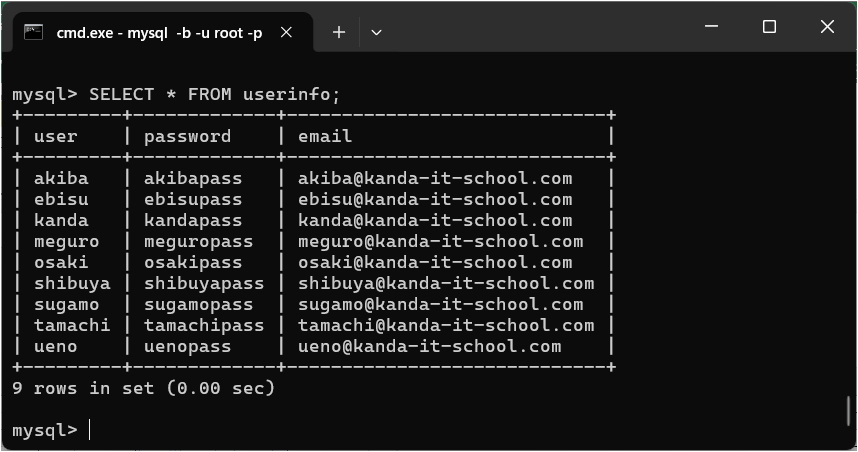Click the 'email' column header

[x=325, y=137]
